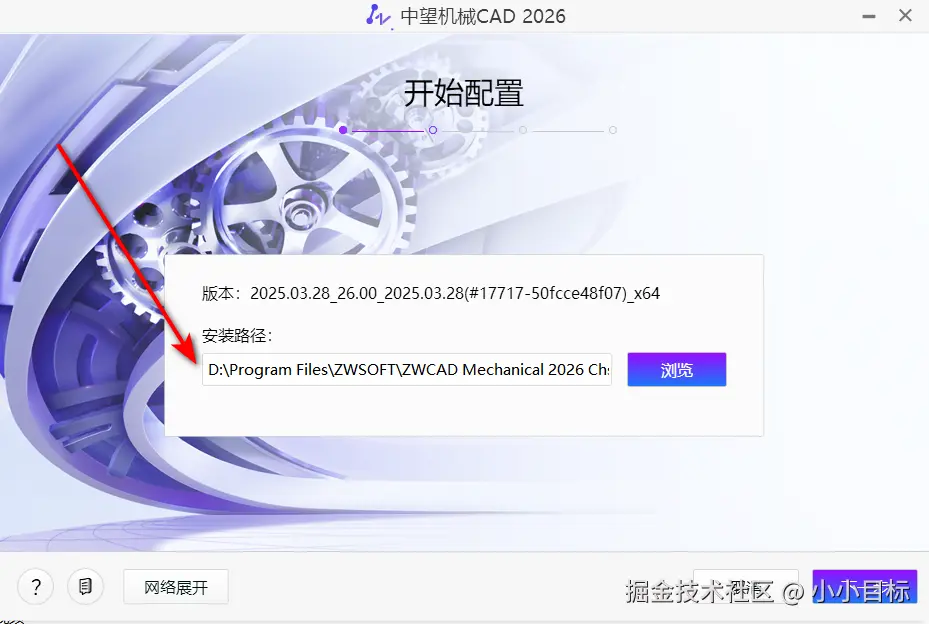Close the 中望机械CAD 2026 installer
The image size is (929, 624).
(x=905, y=15)
